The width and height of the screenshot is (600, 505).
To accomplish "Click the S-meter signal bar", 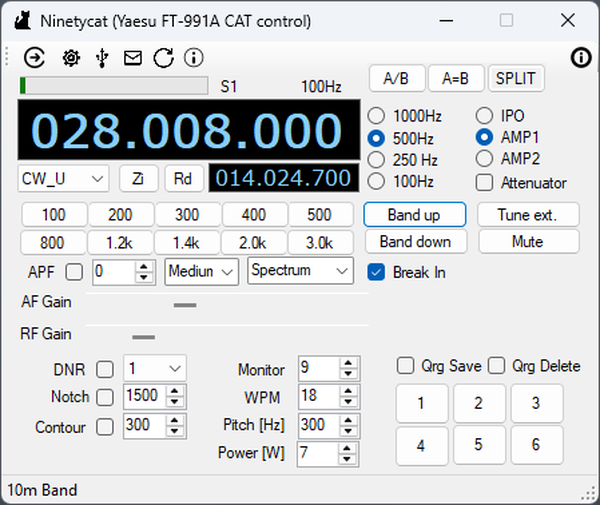I will coord(114,85).
